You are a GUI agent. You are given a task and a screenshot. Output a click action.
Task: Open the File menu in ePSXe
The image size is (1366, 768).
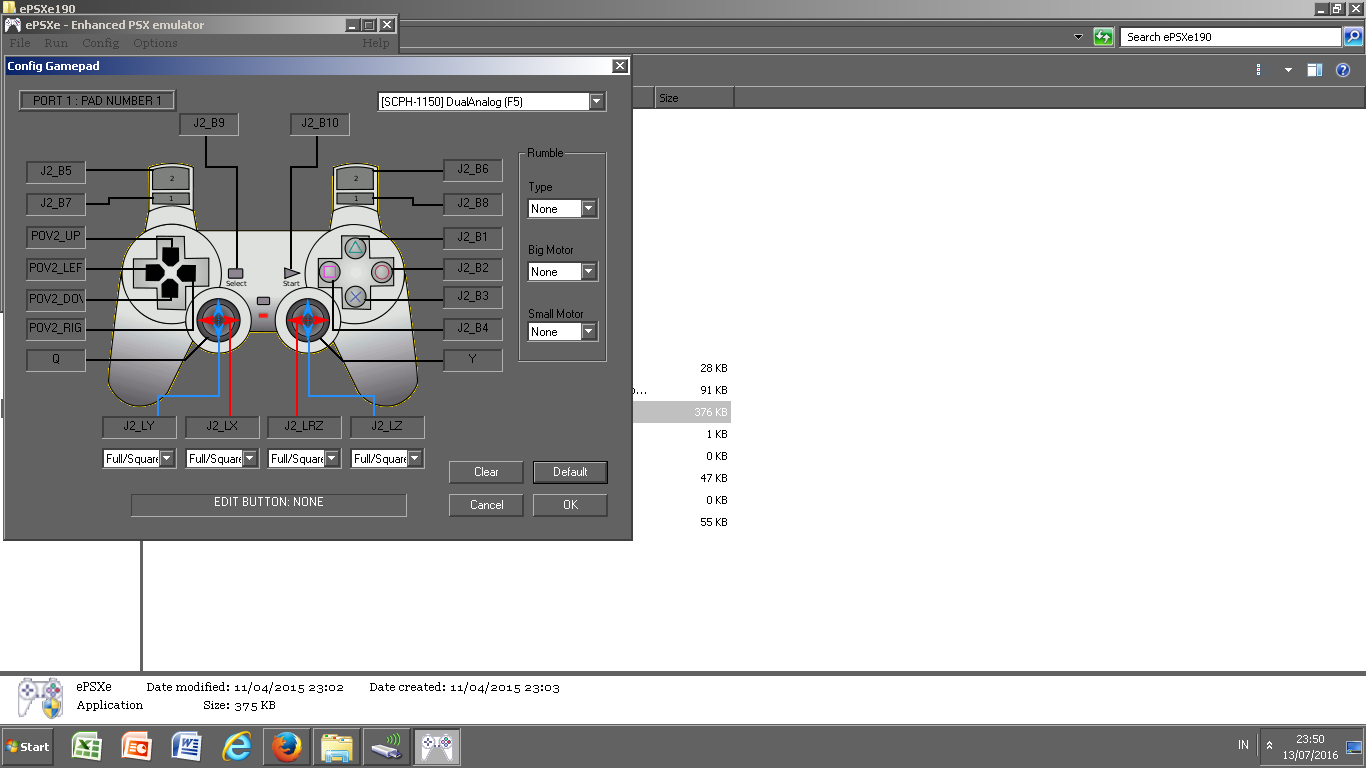point(19,43)
